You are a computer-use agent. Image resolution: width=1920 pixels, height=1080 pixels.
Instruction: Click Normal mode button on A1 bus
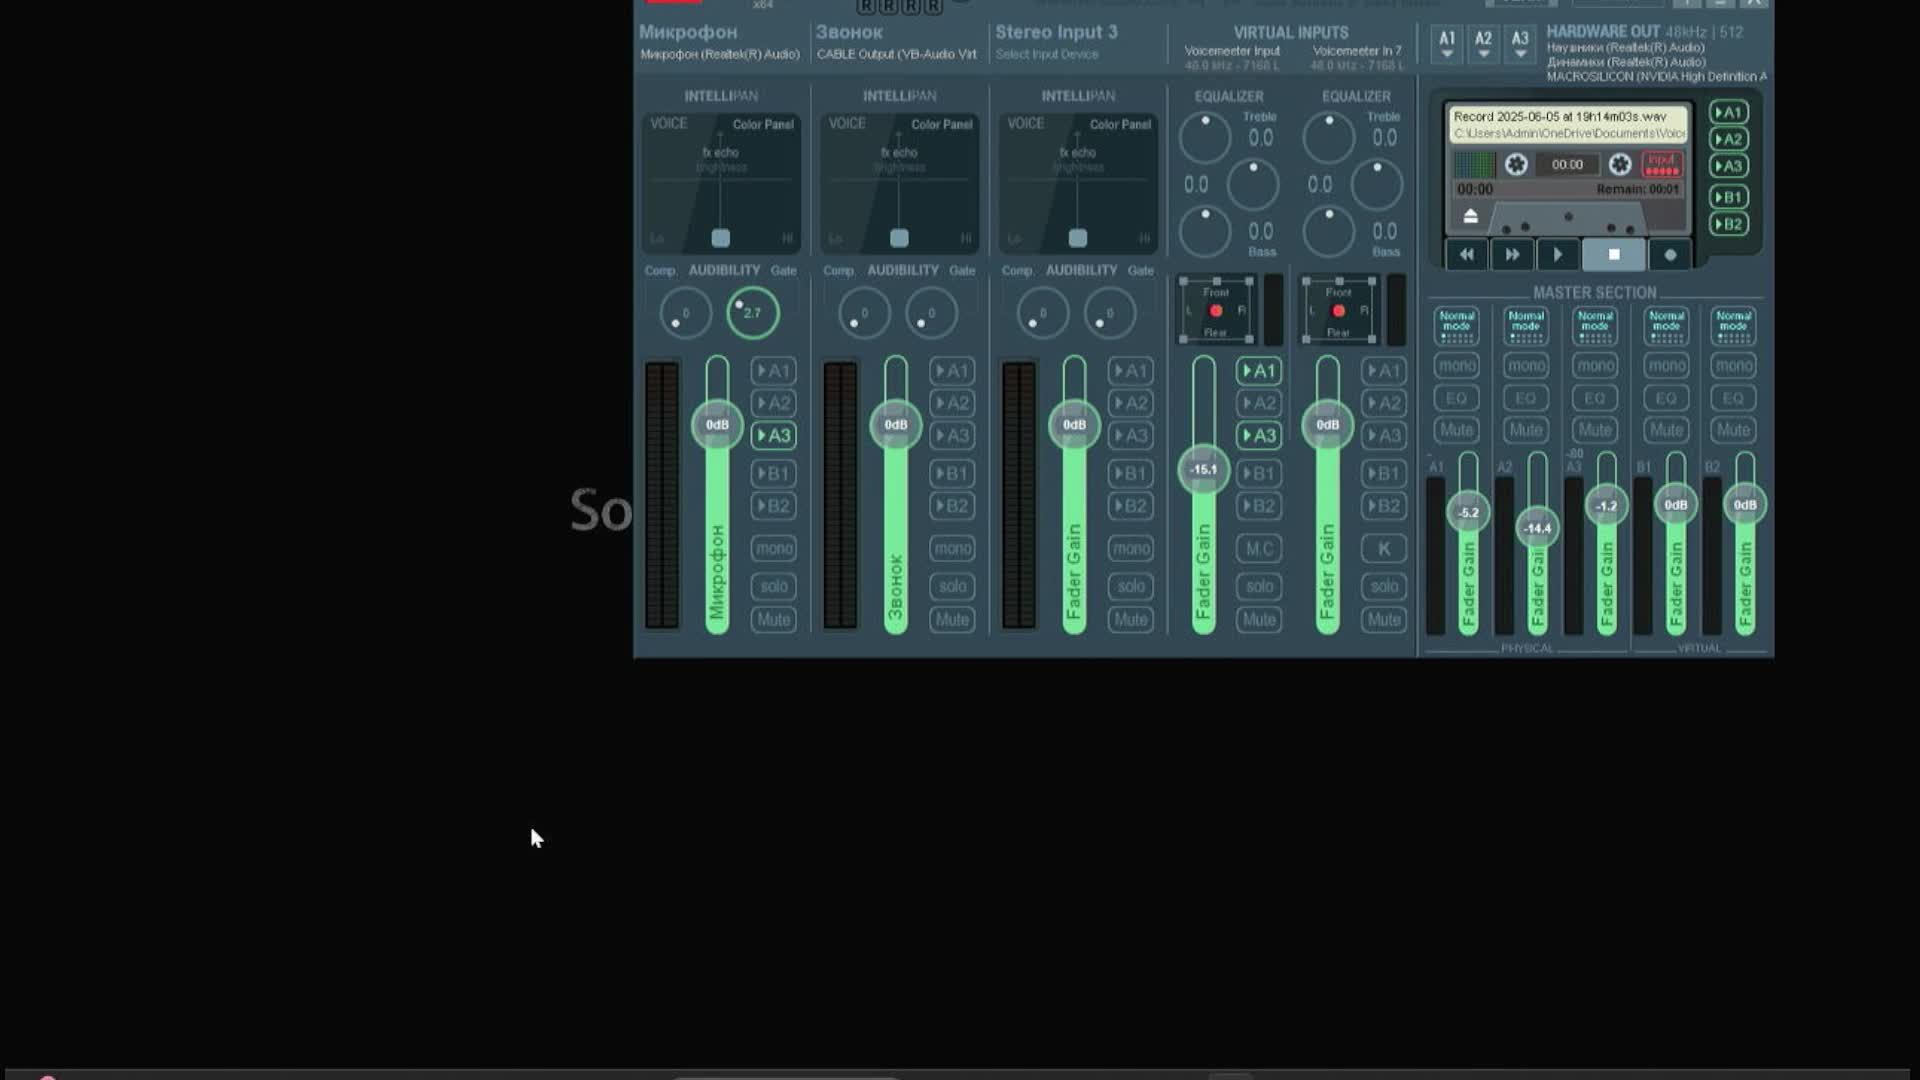pos(1456,326)
